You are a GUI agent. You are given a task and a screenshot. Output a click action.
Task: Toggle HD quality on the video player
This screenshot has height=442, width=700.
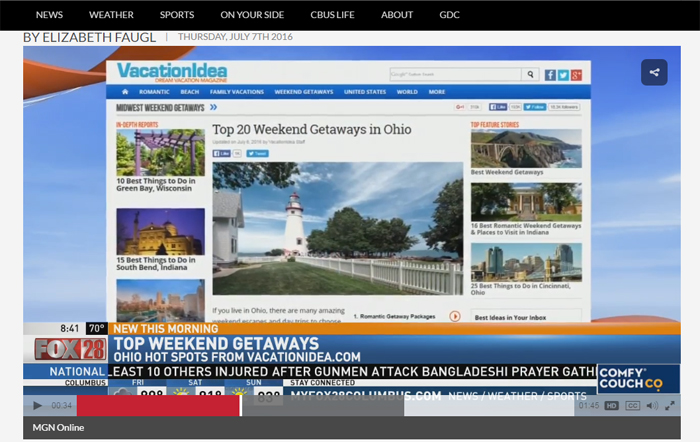tap(611, 405)
